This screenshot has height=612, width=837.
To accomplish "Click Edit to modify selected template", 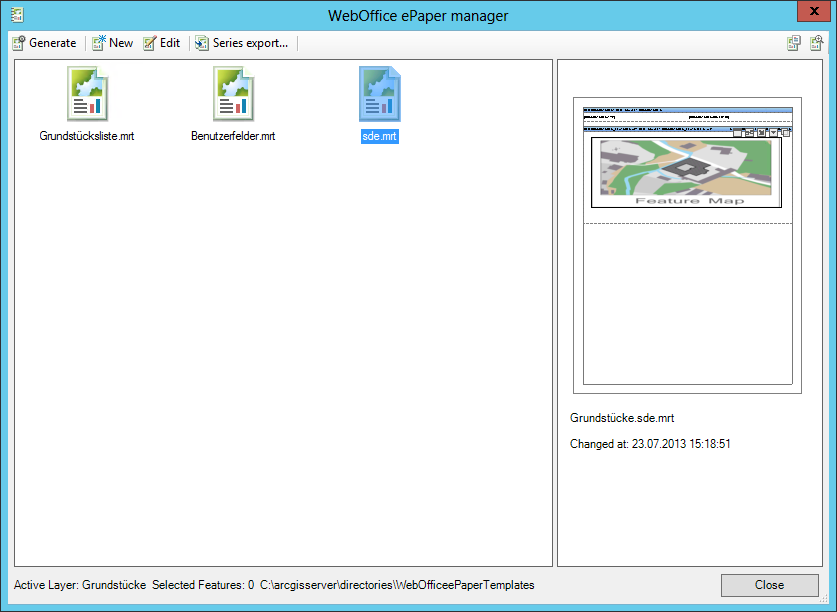I will [x=161, y=43].
